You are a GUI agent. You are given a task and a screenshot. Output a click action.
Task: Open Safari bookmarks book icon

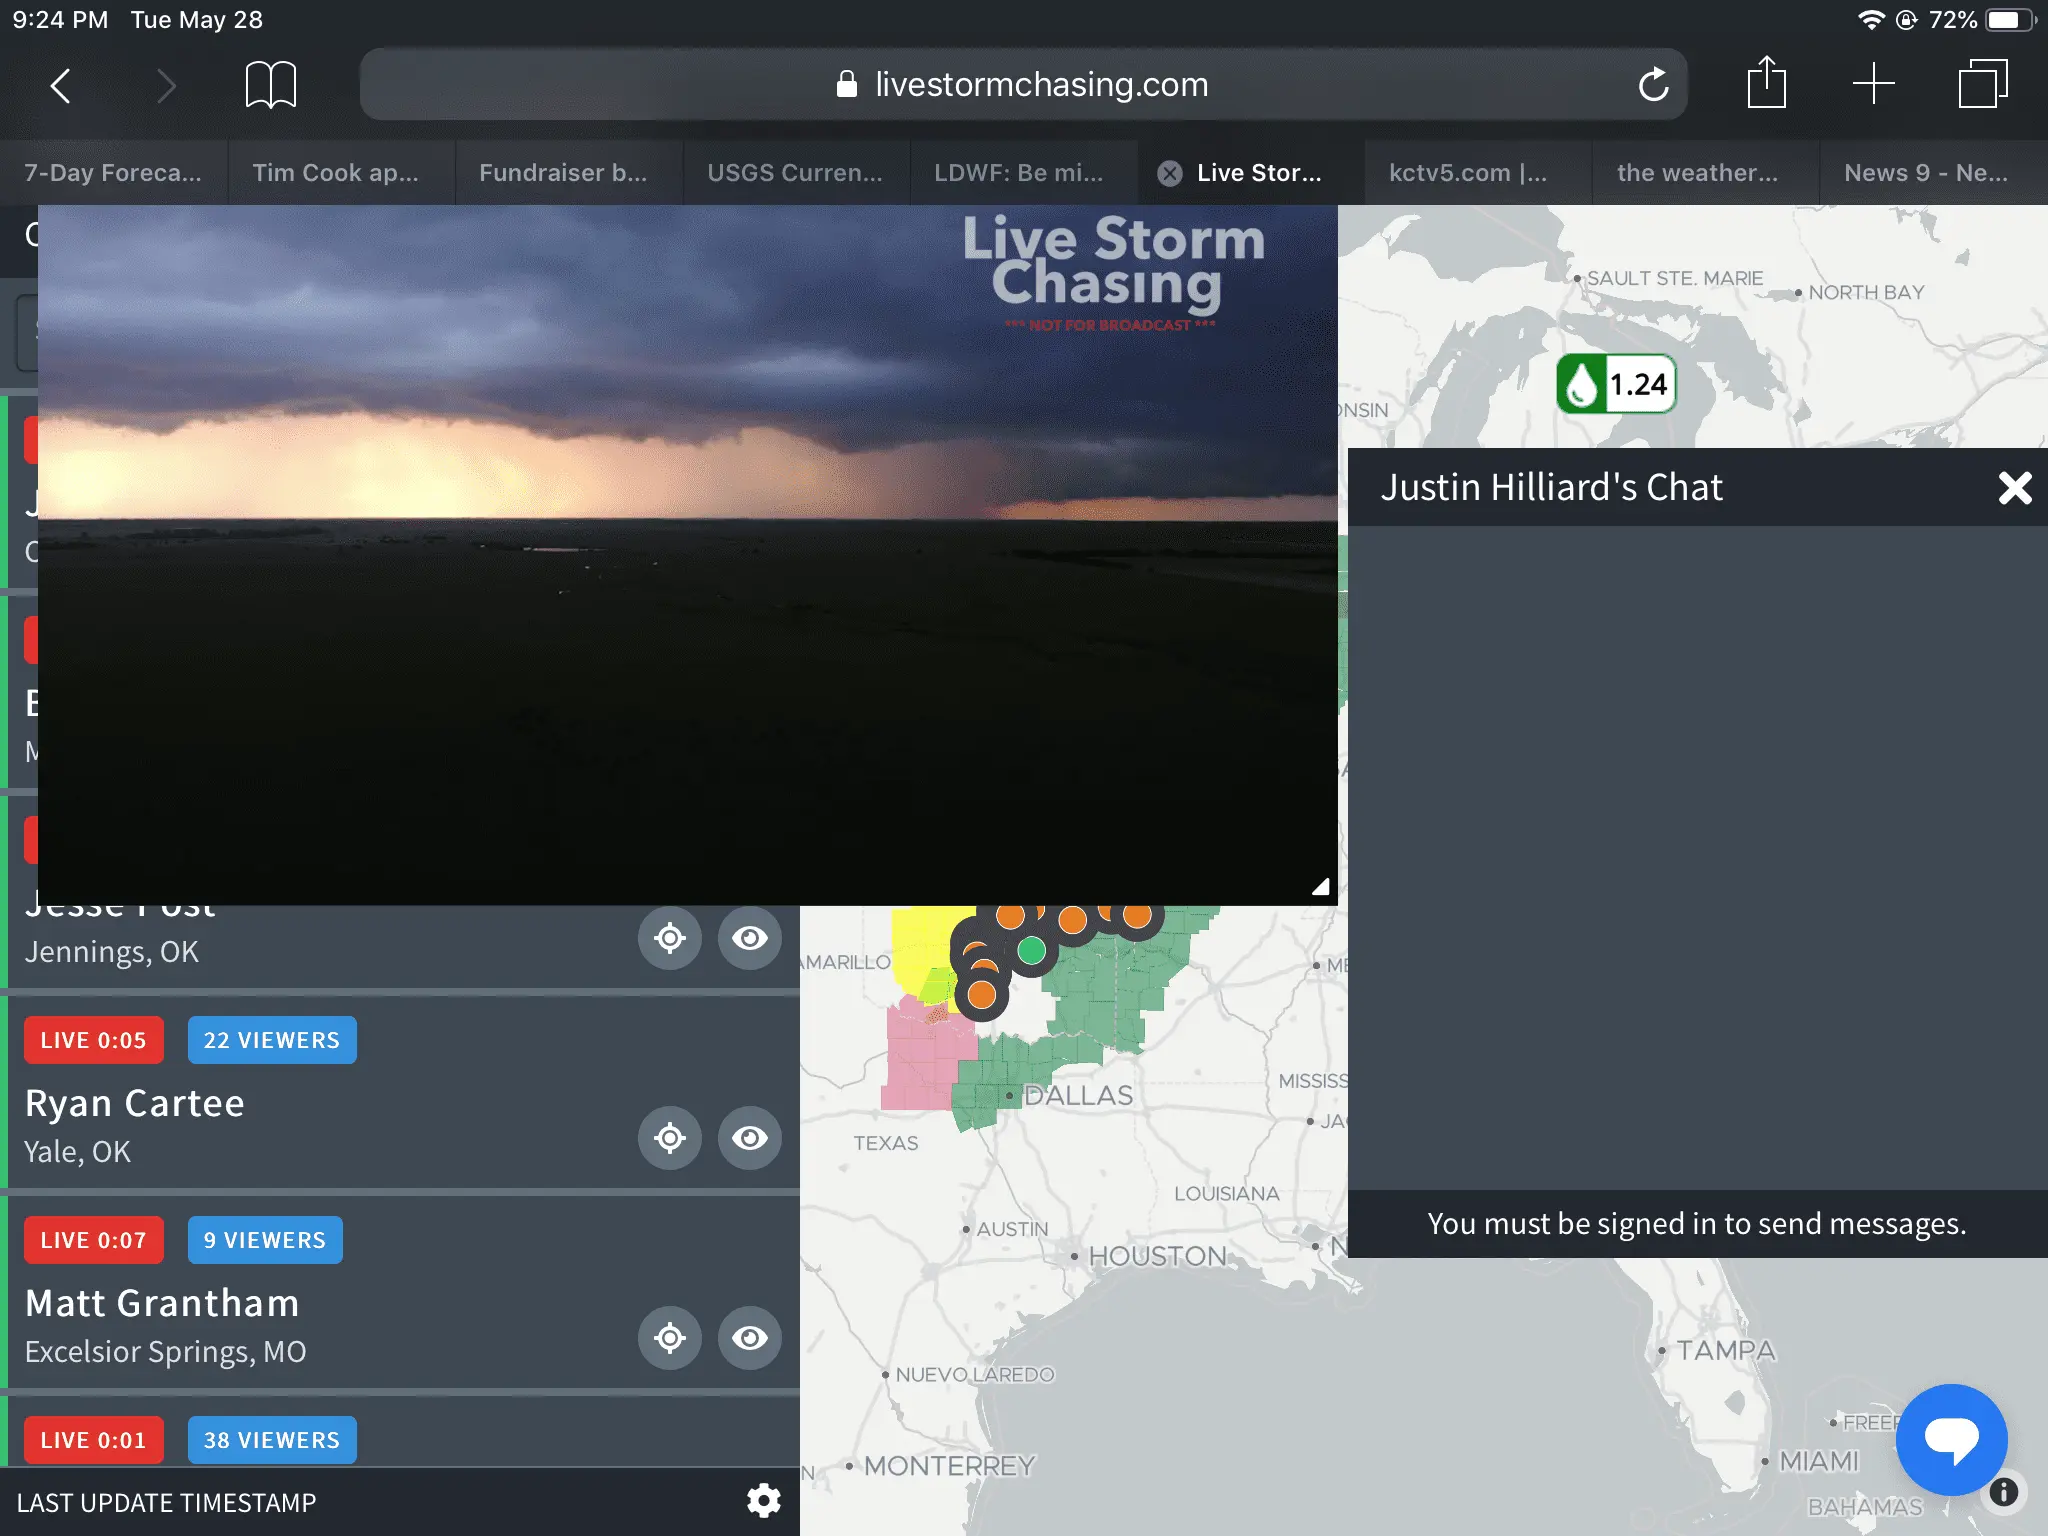click(270, 84)
